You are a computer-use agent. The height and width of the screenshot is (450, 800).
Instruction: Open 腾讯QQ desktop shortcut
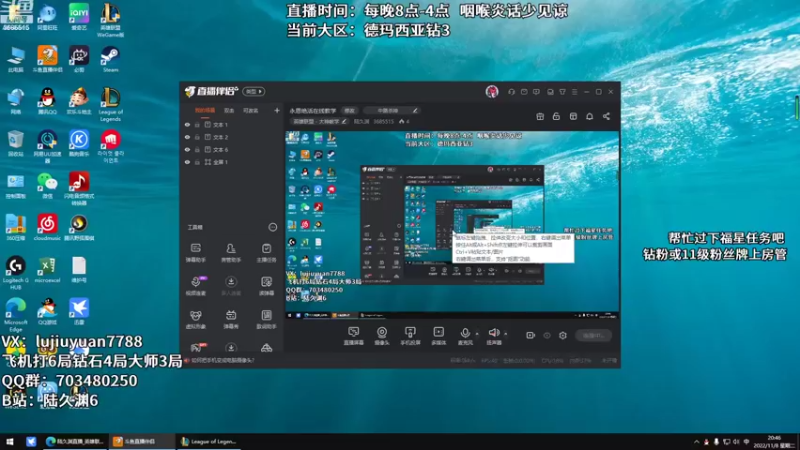tap(47, 101)
